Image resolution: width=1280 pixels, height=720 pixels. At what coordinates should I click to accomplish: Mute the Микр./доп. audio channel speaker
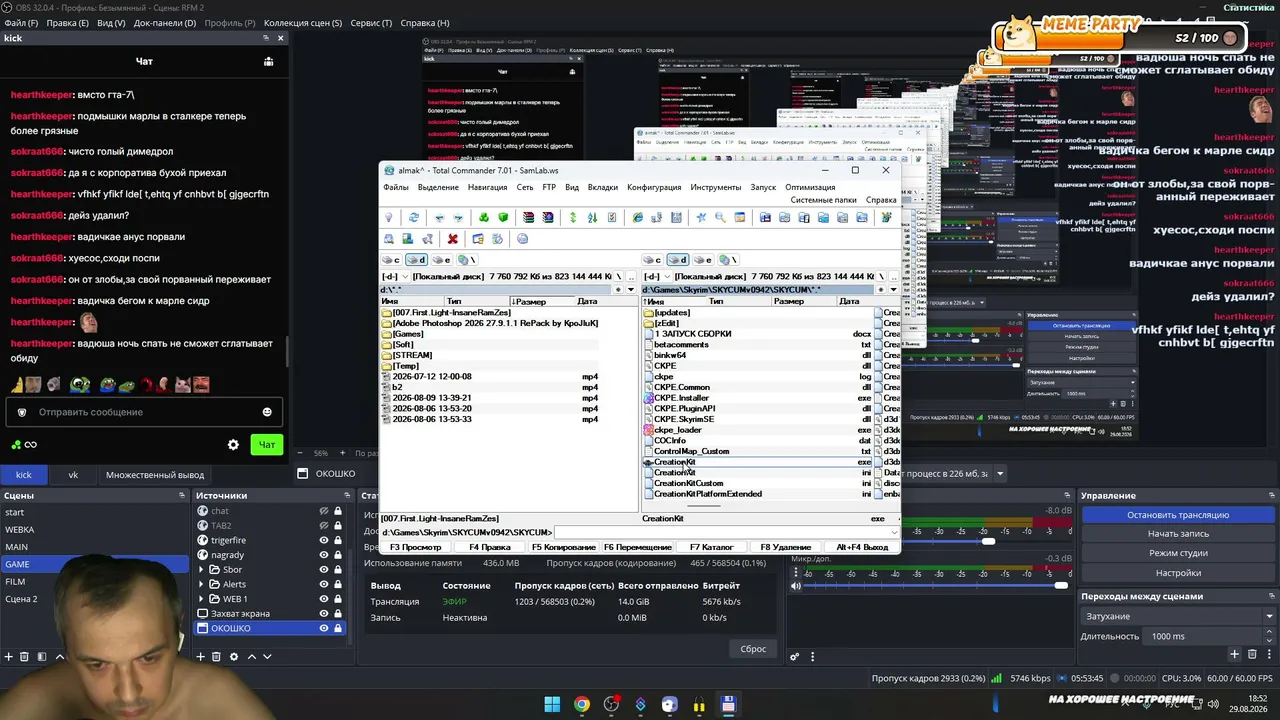(795, 585)
